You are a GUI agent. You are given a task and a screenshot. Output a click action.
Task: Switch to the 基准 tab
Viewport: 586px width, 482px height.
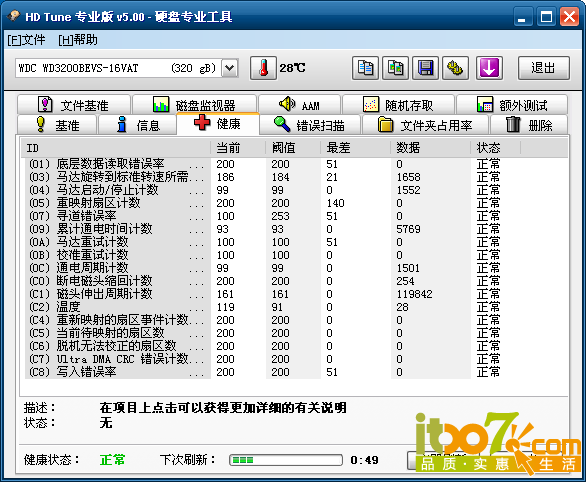click(57, 125)
